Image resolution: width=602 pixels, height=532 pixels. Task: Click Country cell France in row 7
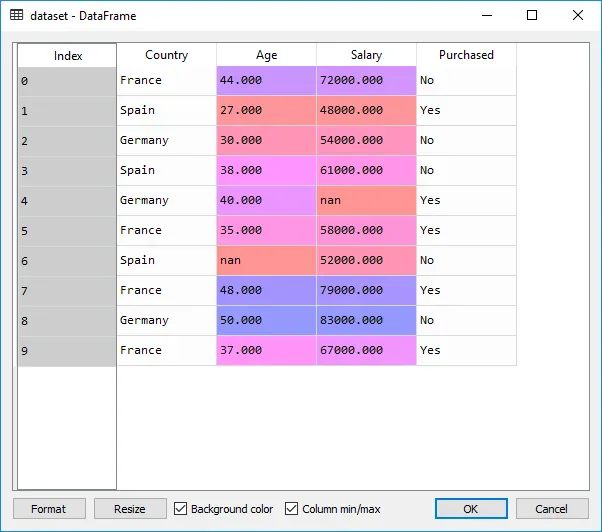[167, 290]
